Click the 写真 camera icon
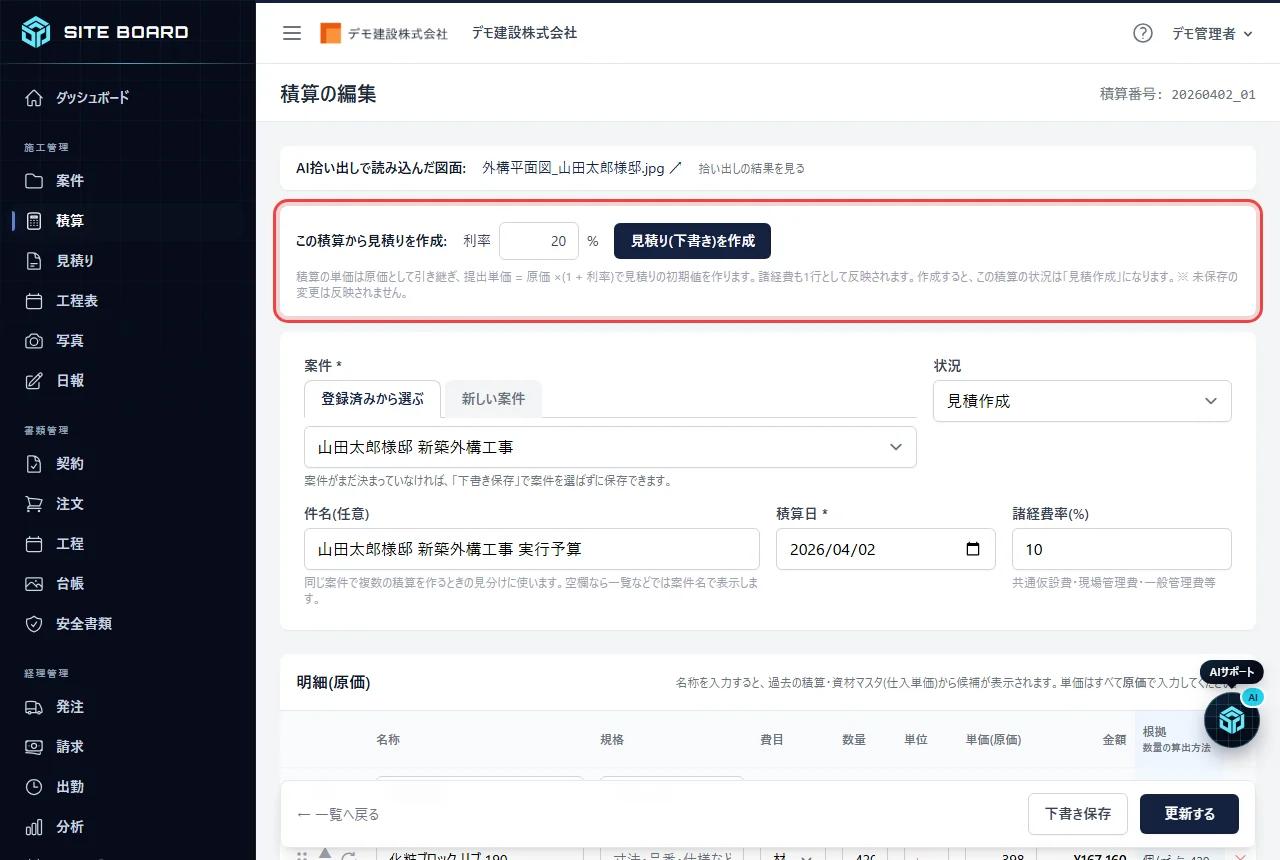Image resolution: width=1280 pixels, height=860 pixels. pos(34,341)
